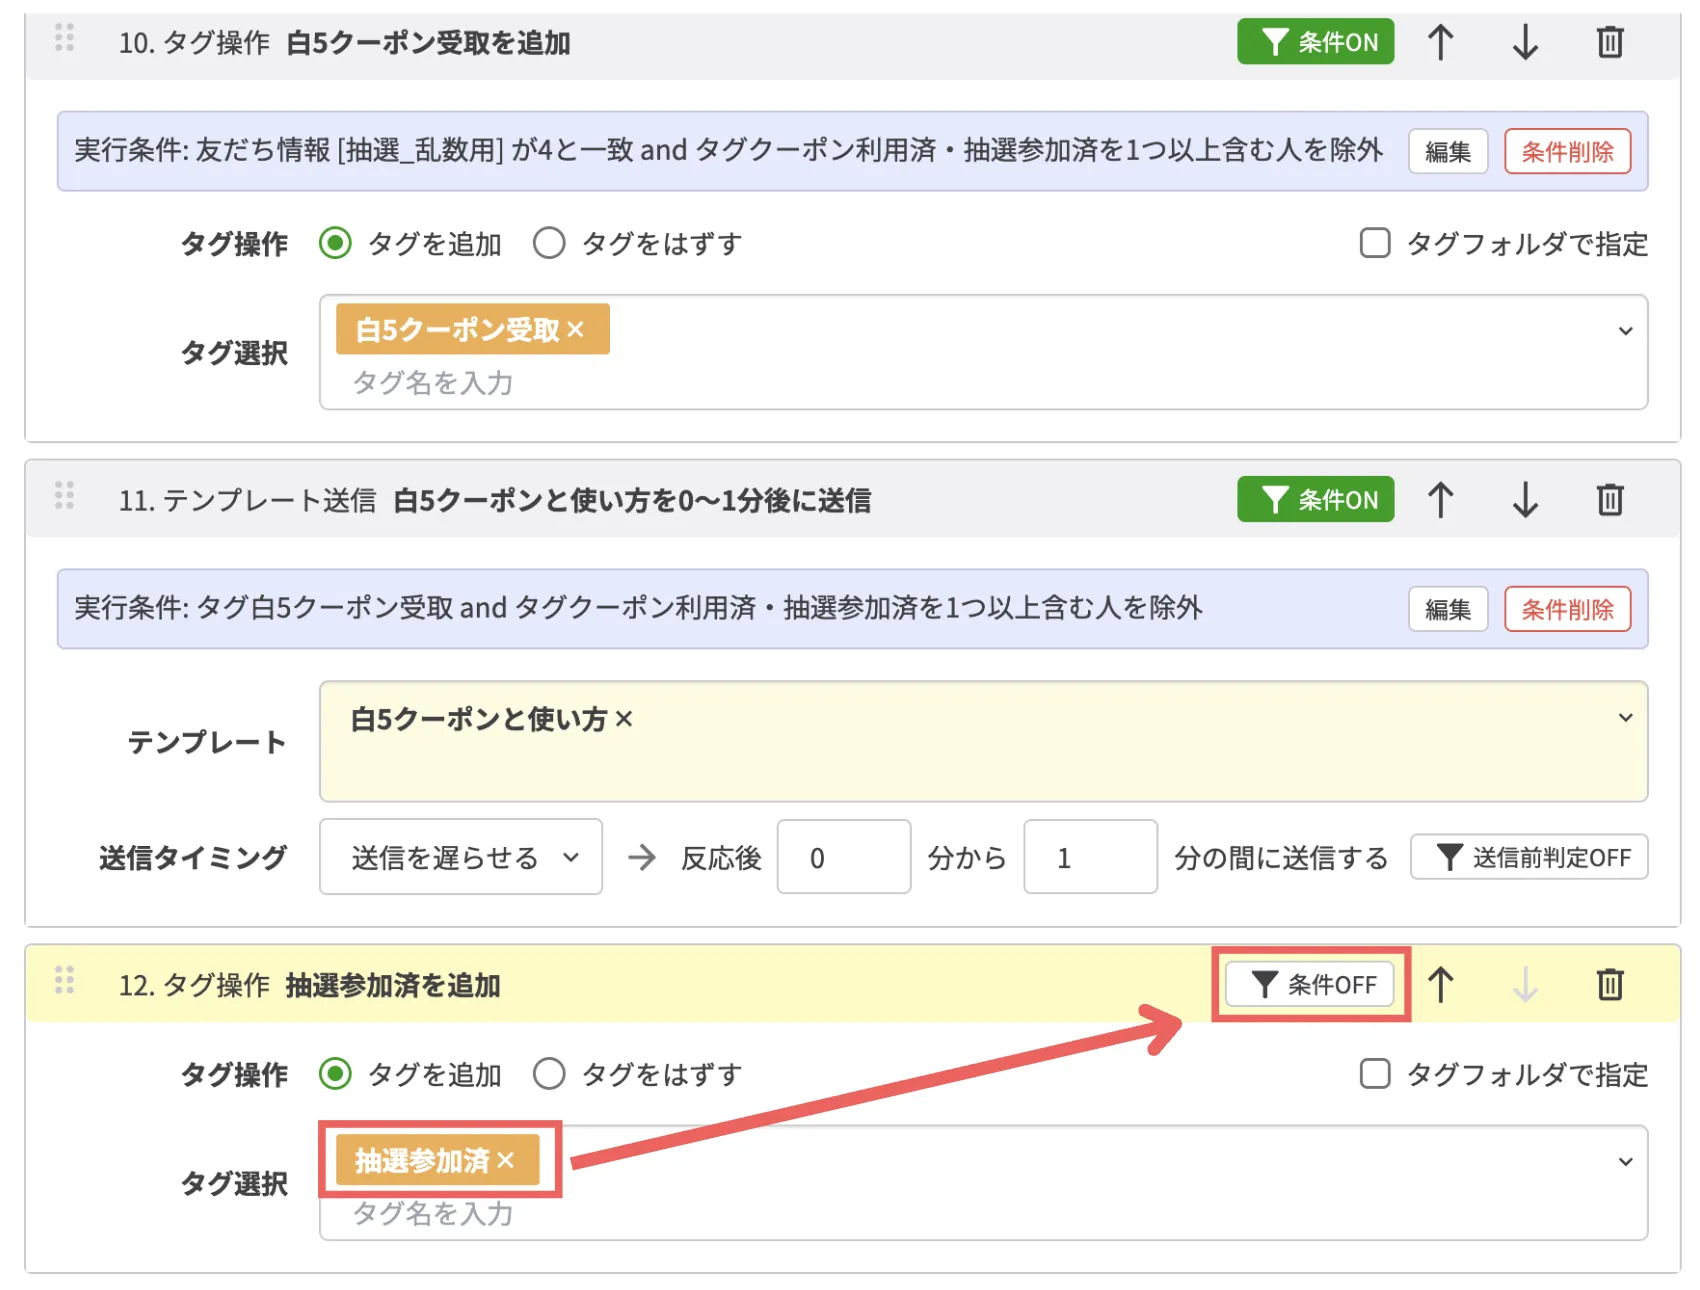Image resolution: width=1700 pixels, height=1290 pixels.
Task: Grab drag handle of action 11
Action: [65, 495]
